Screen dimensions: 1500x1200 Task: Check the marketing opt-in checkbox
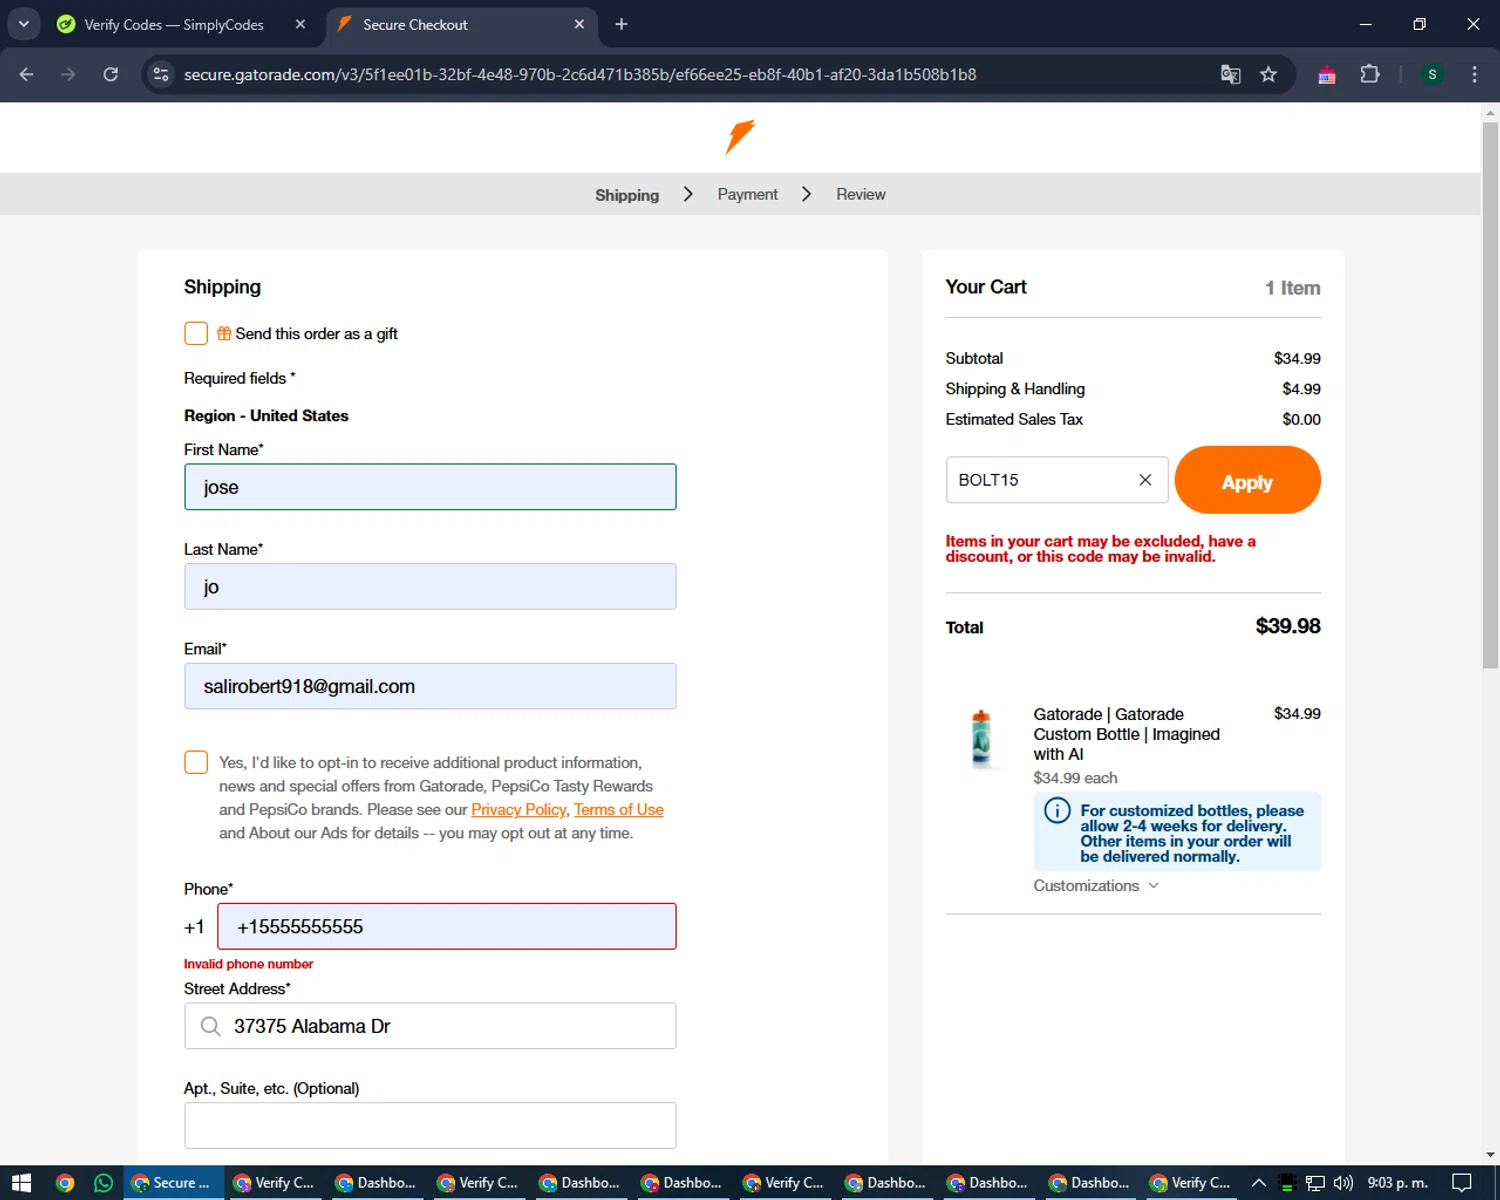click(x=196, y=762)
